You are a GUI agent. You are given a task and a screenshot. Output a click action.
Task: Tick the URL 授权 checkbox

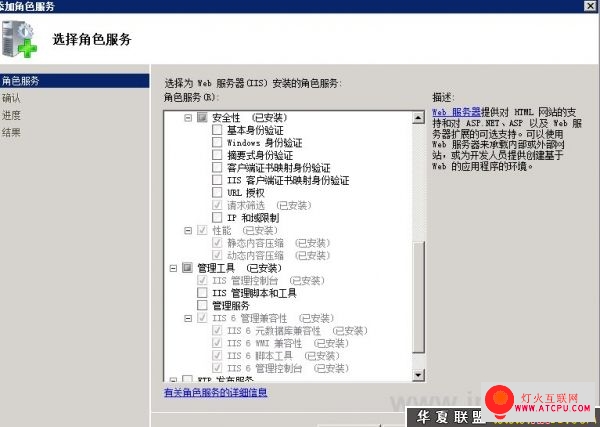[217, 192]
